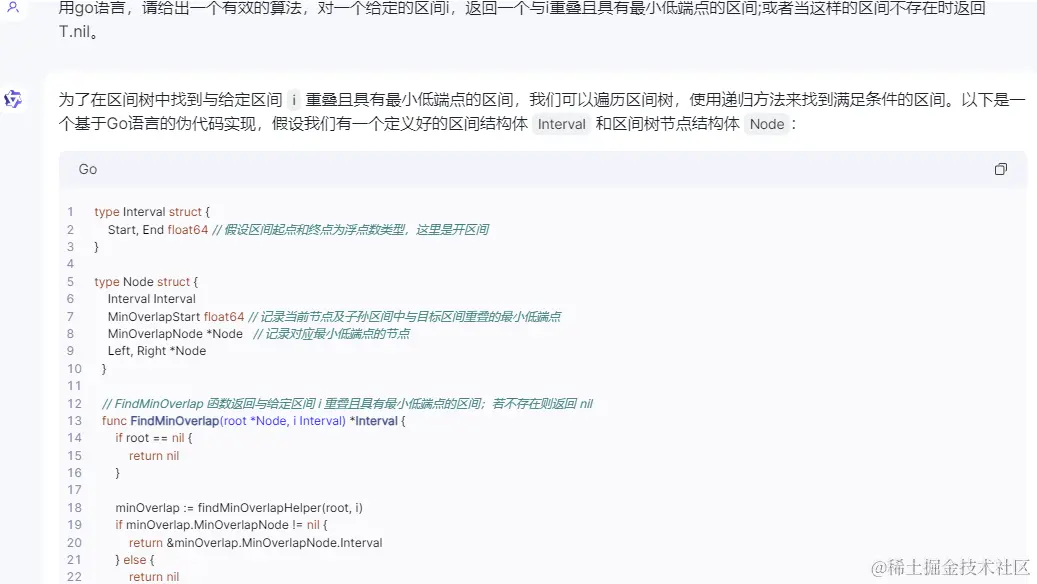This screenshot has height=584, width=1037.
Task: Click the inline code chip labeled Node
Action: 765,125
